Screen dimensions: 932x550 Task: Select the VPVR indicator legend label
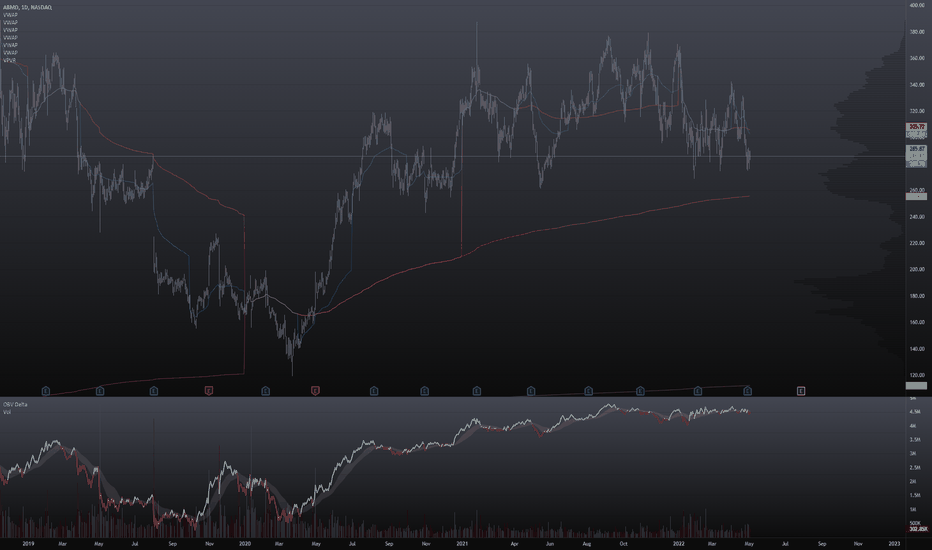point(10,60)
